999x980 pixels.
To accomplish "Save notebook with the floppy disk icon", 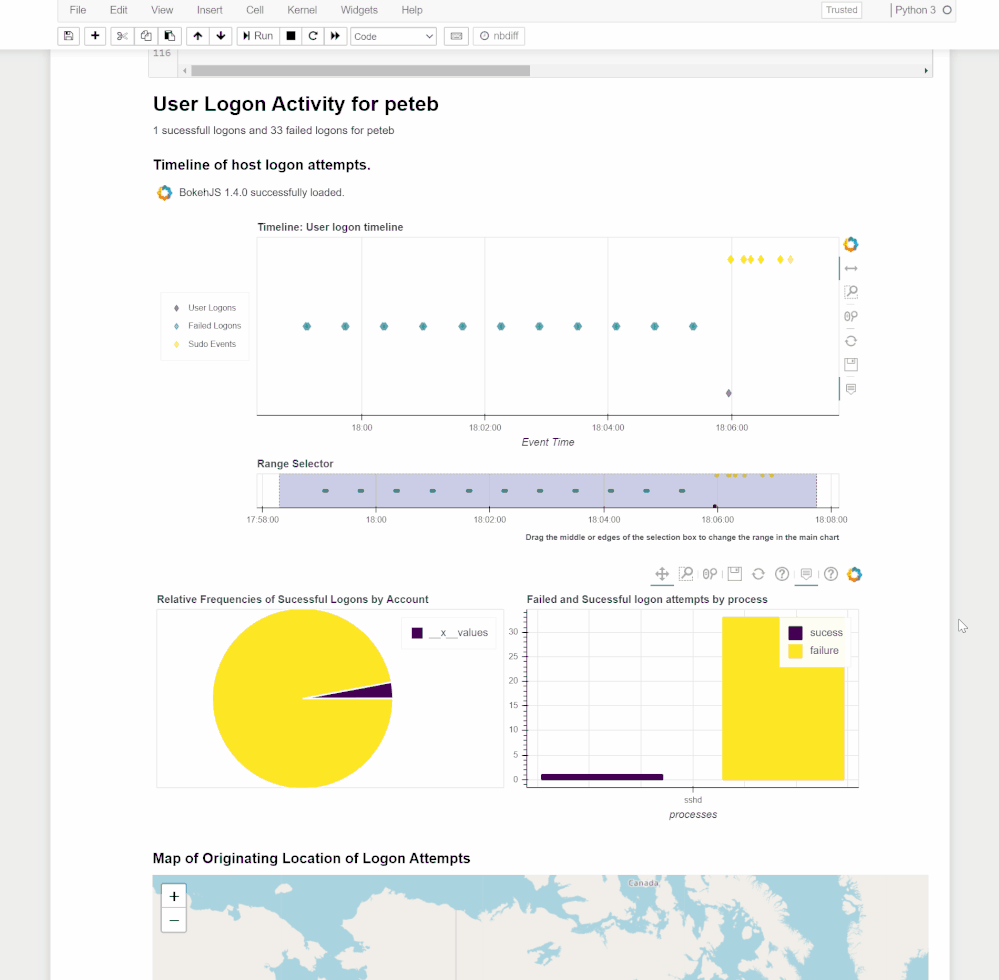I will pos(68,36).
